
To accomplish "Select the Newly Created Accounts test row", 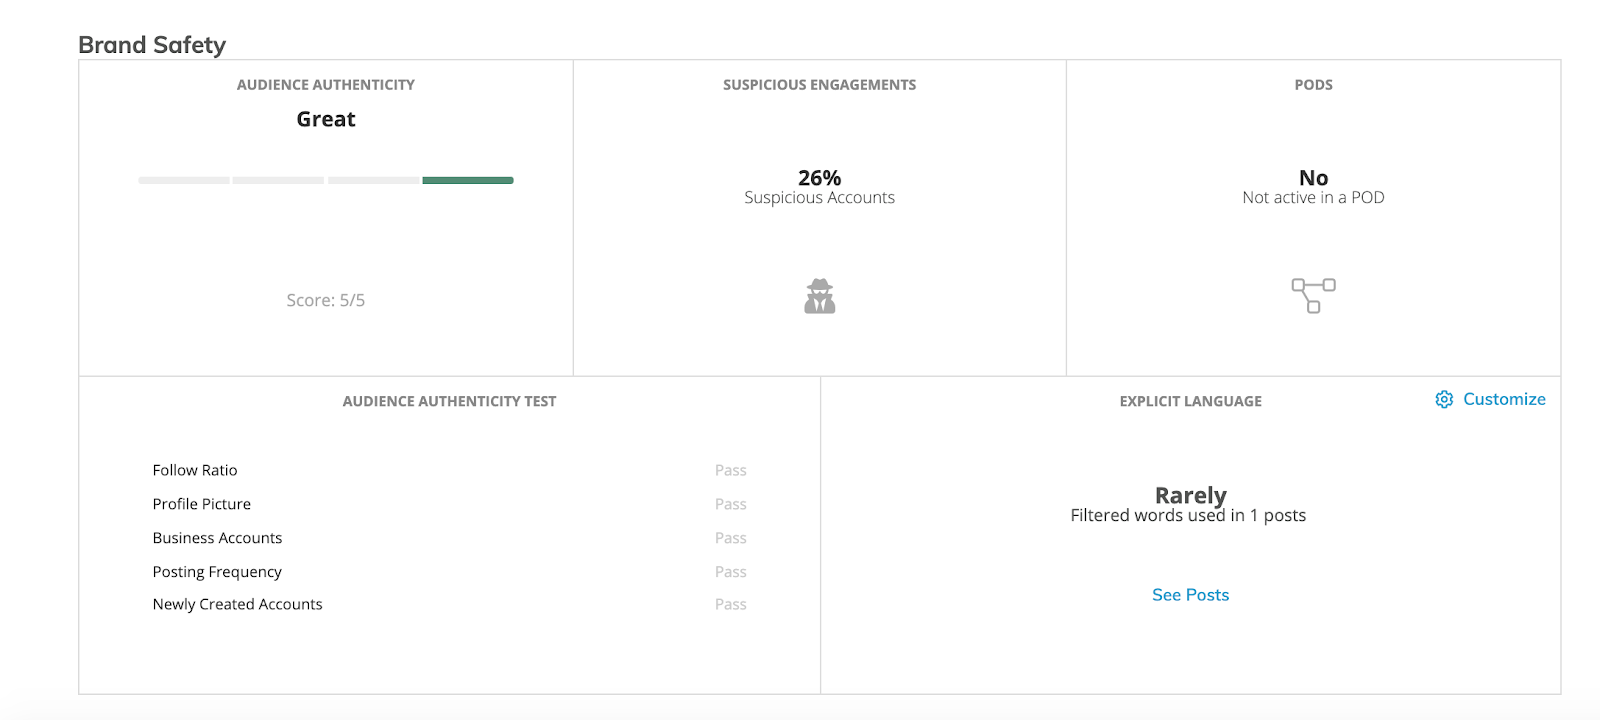I will 450,604.
